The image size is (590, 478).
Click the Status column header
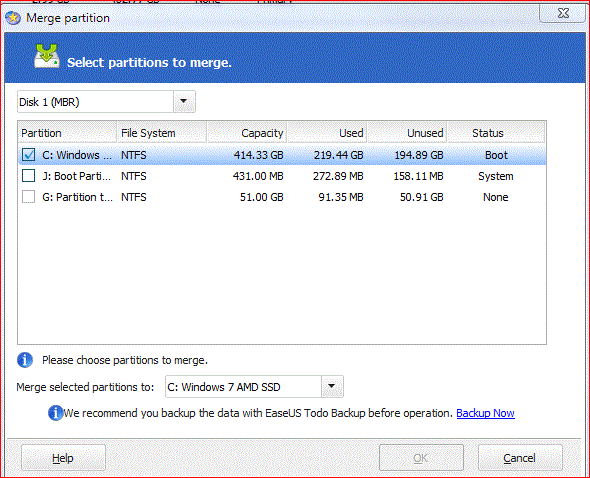(x=496, y=133)
